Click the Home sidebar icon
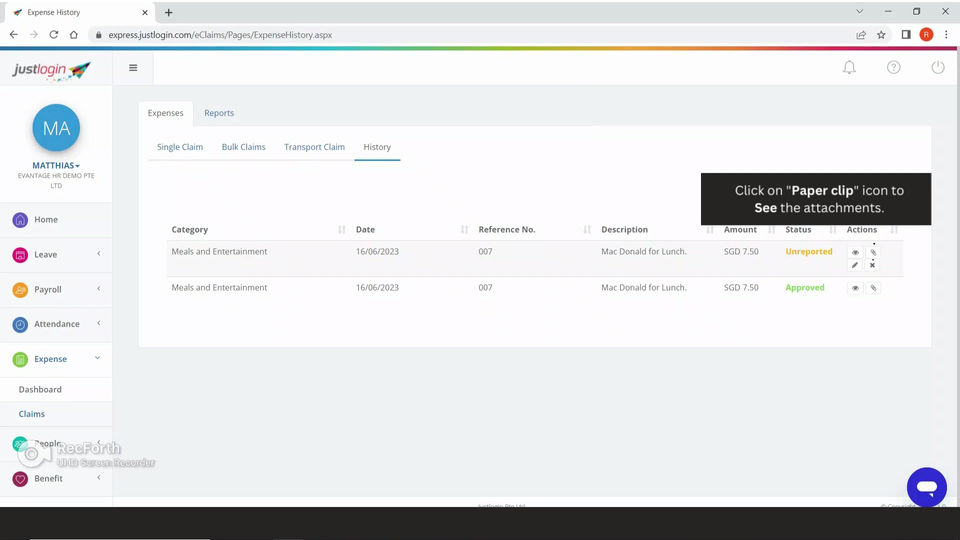 coord(20,220)
